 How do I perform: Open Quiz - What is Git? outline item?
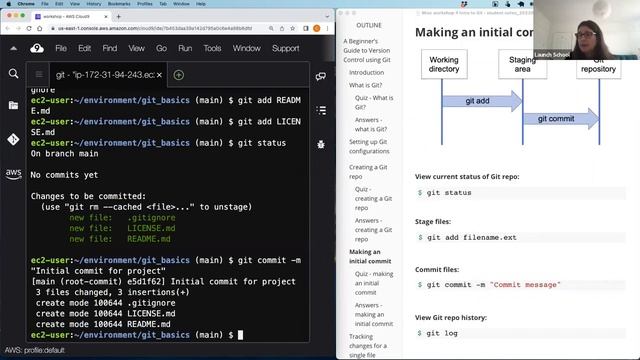(x=374, y=102)
